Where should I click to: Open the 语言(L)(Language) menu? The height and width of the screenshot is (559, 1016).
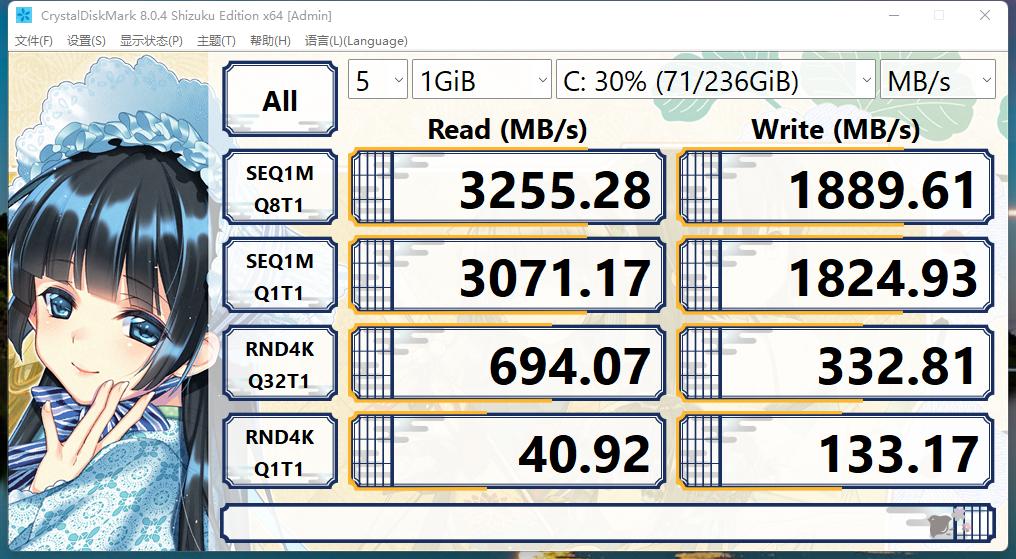pos(356,41)
